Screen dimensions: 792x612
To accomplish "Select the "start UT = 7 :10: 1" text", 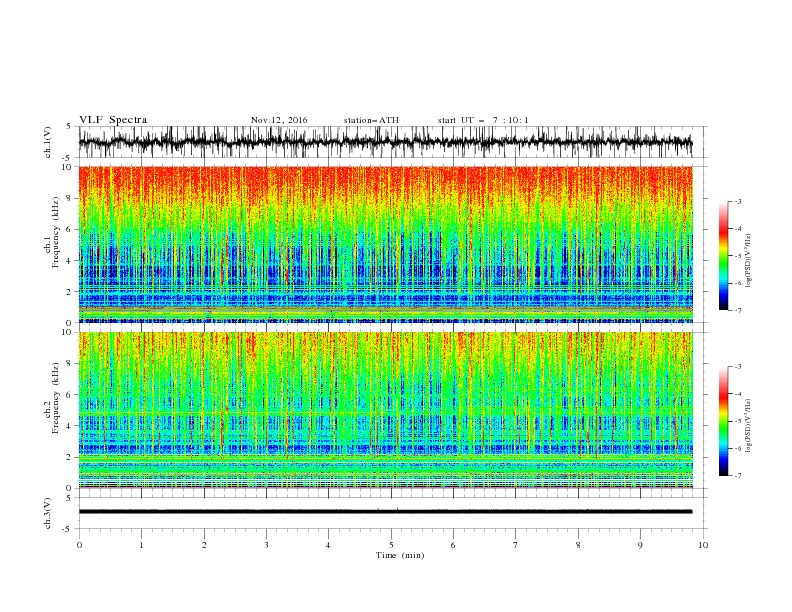I will coord(483,120).
